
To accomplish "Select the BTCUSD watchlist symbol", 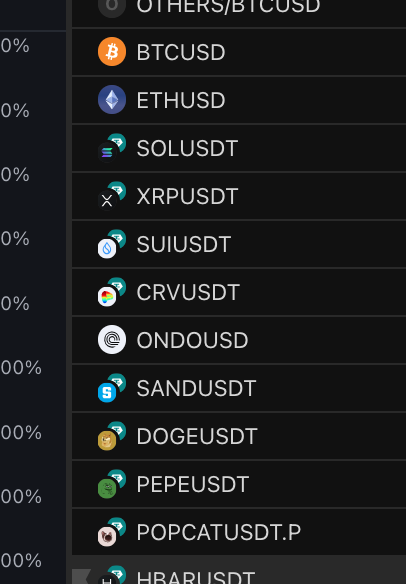I will coord(239,52).
